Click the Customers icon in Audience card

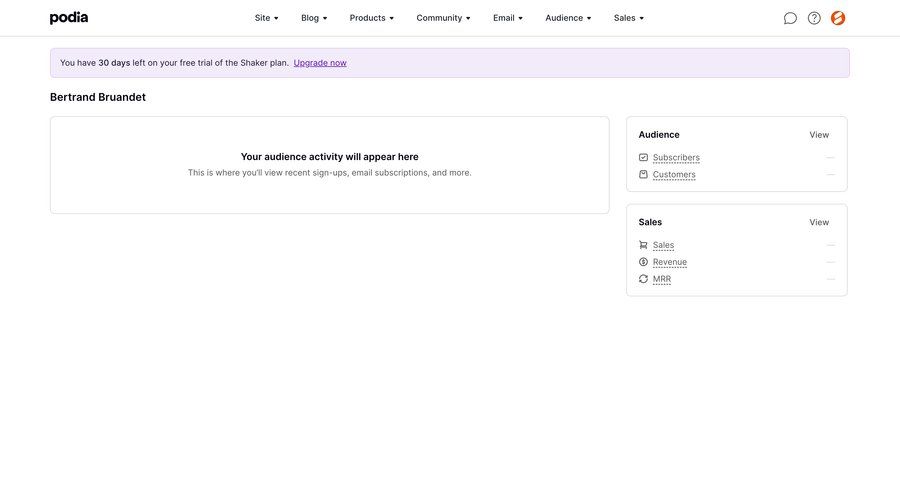pyautogui.click(x=643, y=174)
